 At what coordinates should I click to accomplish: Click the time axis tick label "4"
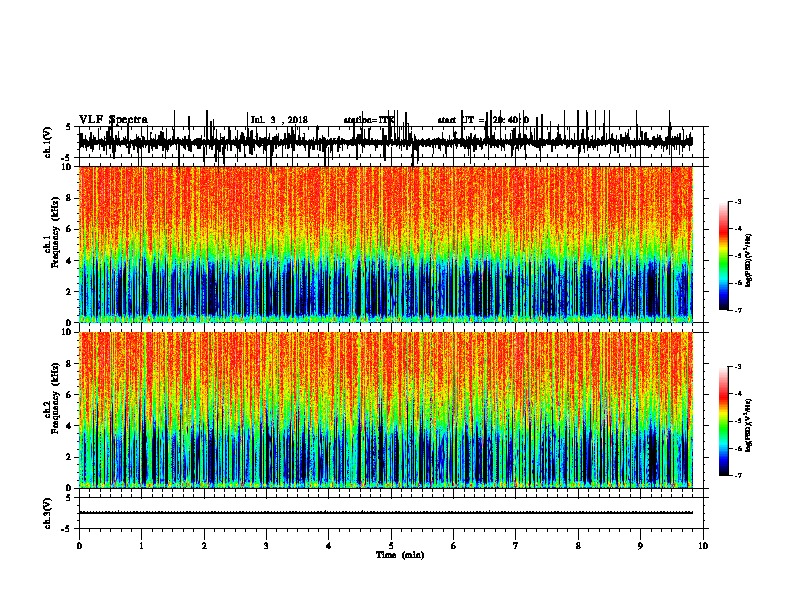point(329,546)
